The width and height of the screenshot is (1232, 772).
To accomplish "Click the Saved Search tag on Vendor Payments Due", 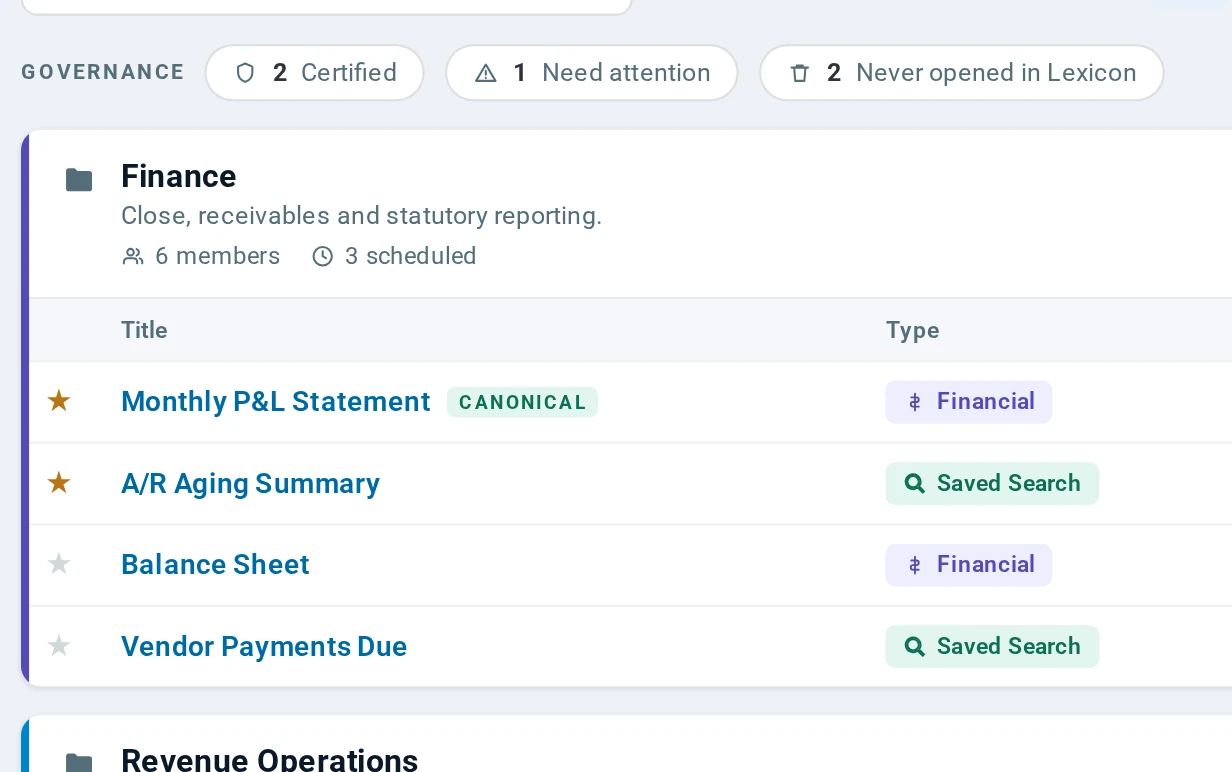I will coord(992,647).
